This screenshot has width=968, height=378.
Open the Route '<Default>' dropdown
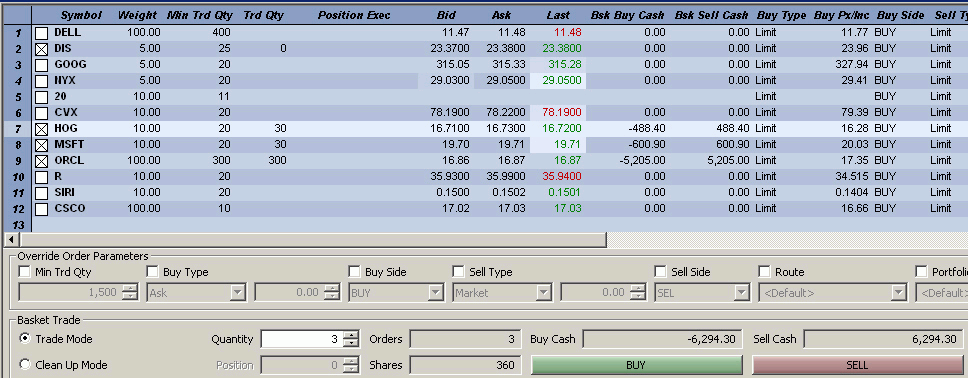pyautogui.click(x=899, y=293)
